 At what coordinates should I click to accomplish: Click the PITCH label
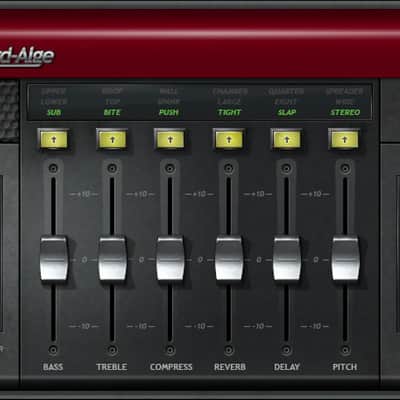[345, 367]
